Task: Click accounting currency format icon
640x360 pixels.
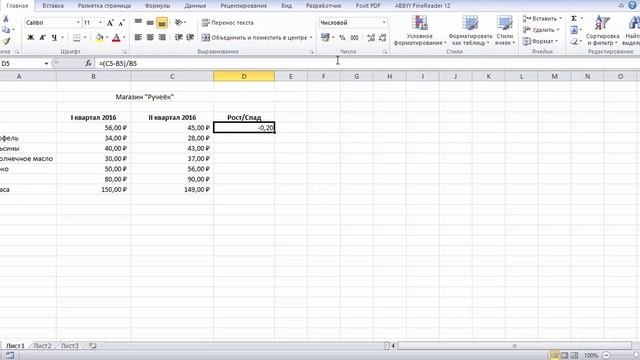Action: (325, 38)
